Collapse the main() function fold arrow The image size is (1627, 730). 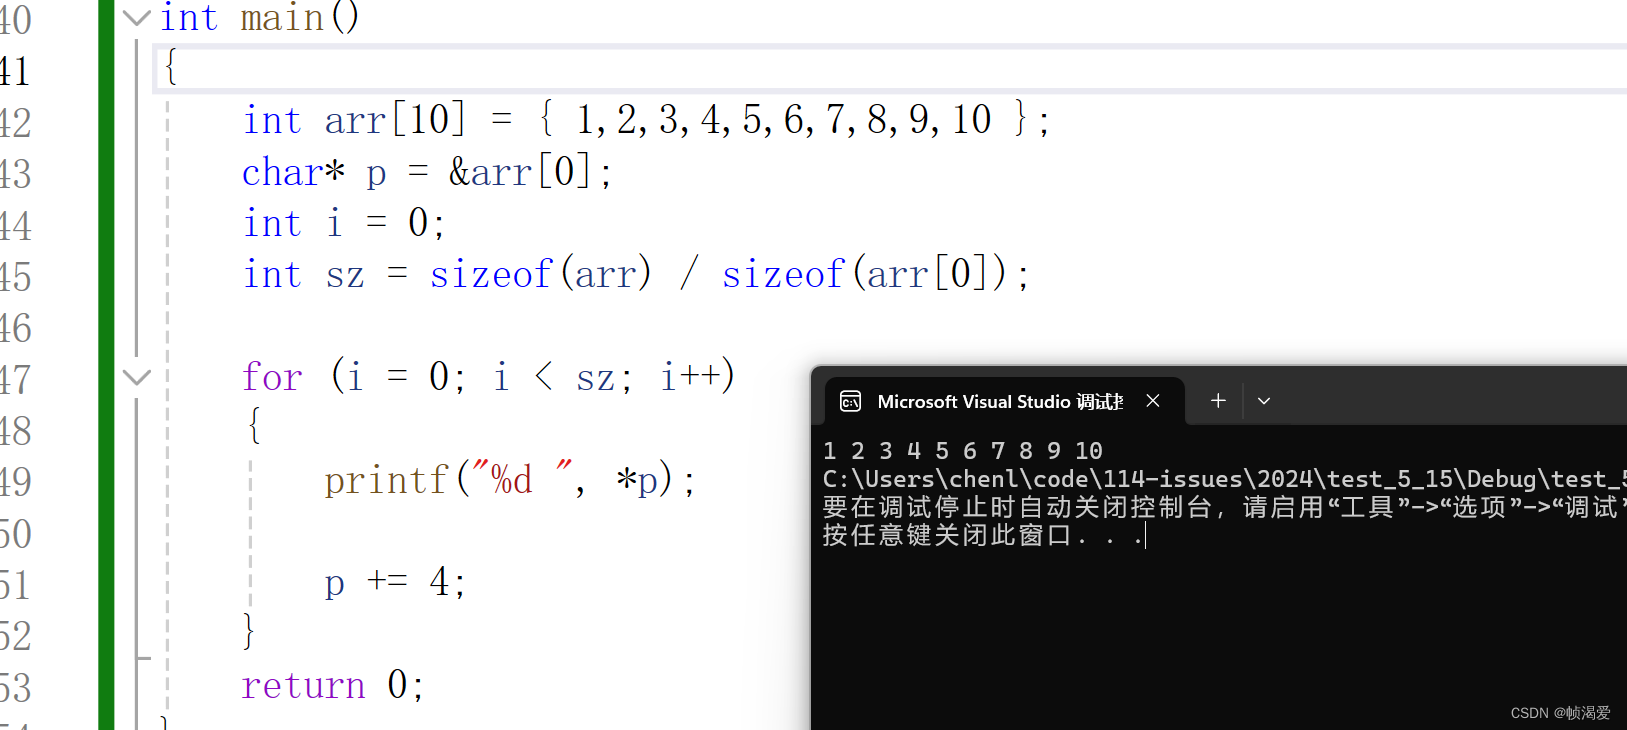coord(136,17)
